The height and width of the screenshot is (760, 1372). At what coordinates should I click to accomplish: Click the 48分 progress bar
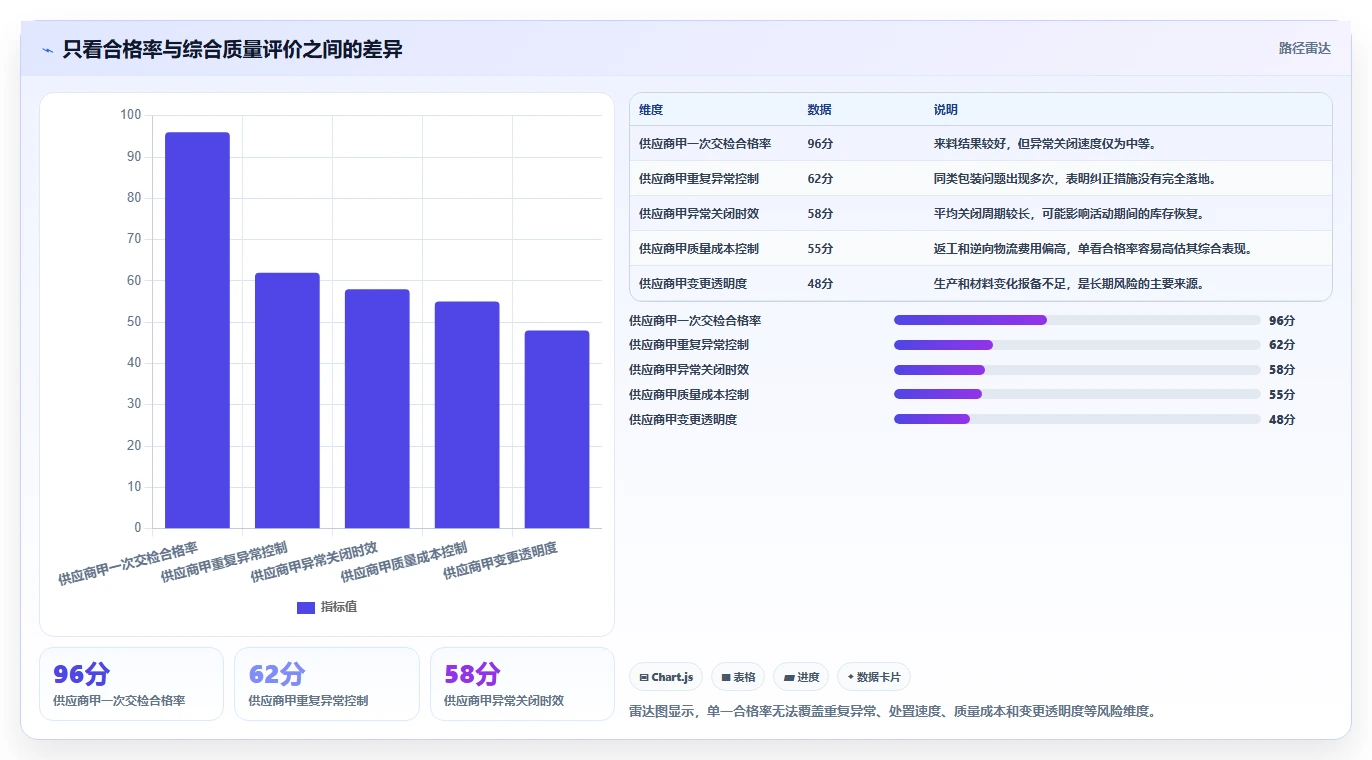1077,419
